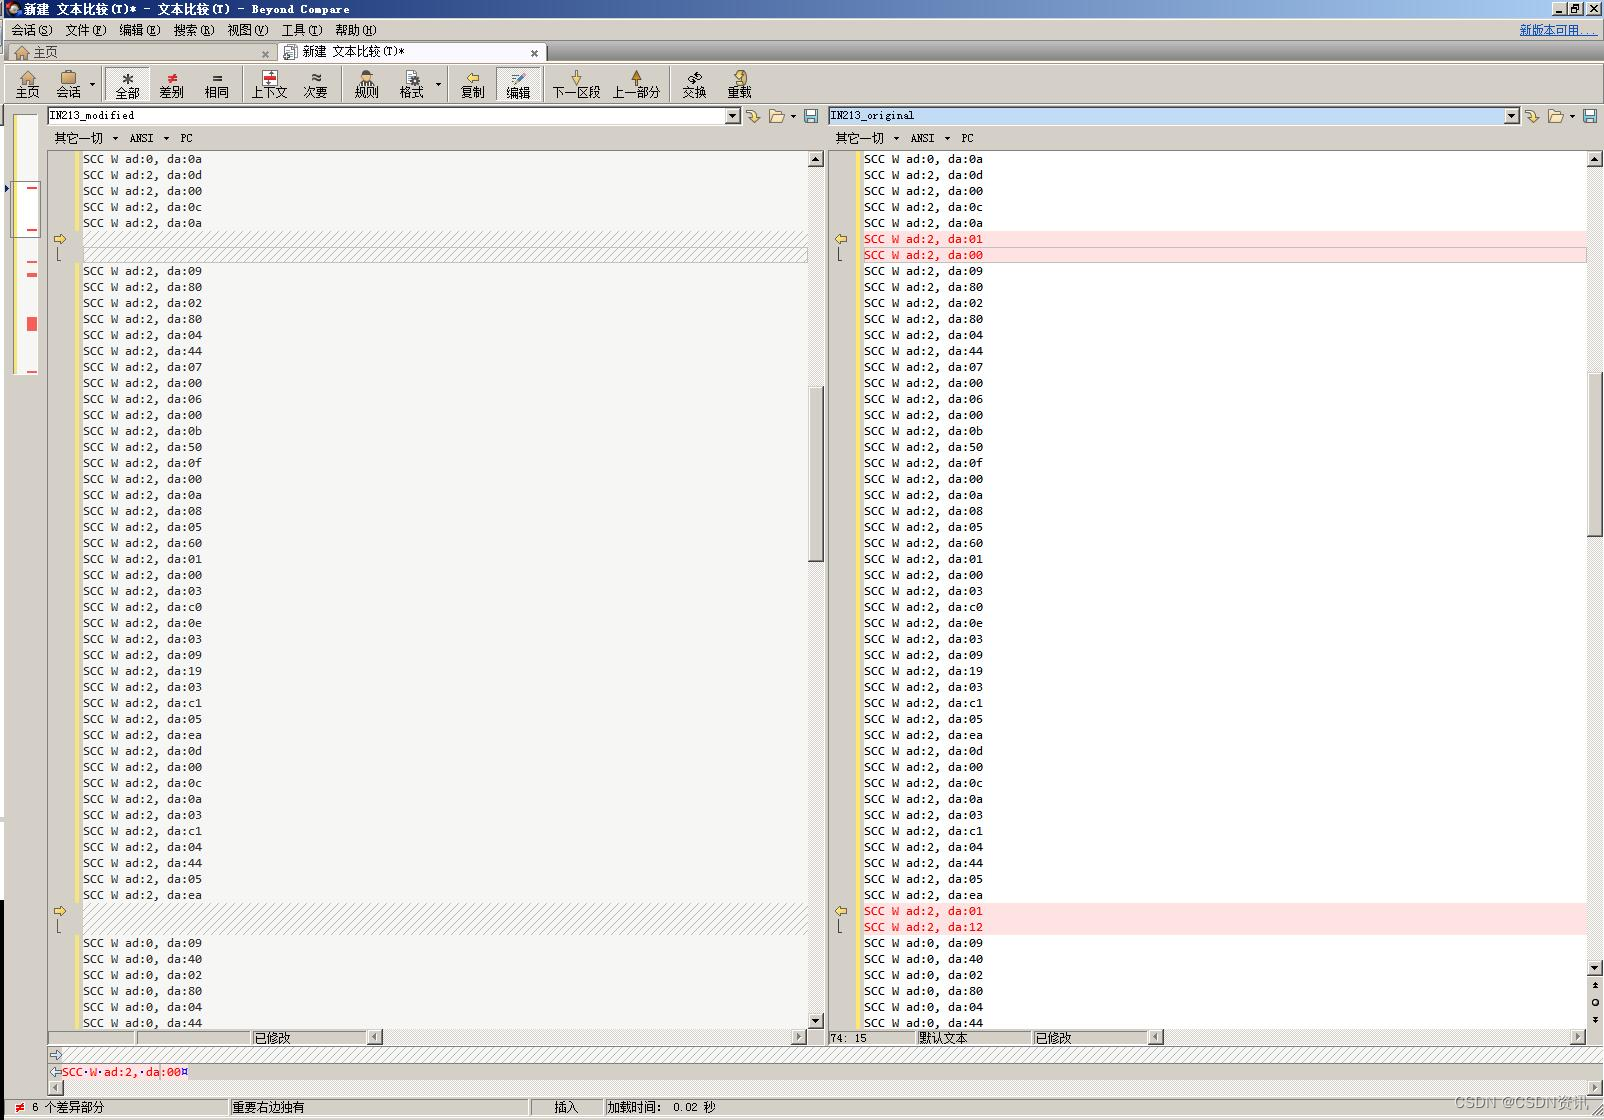
Task: Open left file path history dropdown
Action: [733, 116]
